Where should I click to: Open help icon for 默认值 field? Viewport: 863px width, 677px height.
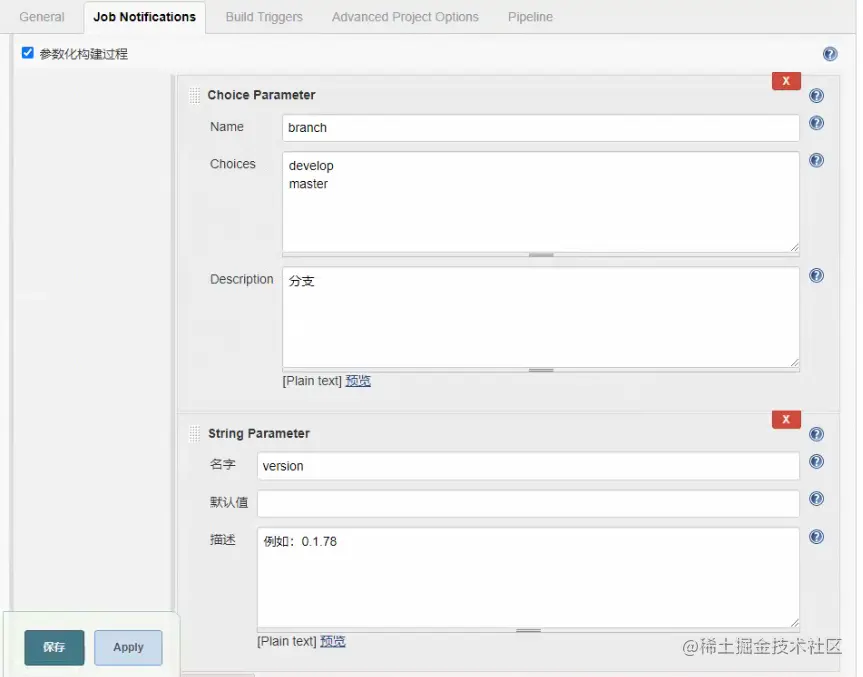pos(816,499)
